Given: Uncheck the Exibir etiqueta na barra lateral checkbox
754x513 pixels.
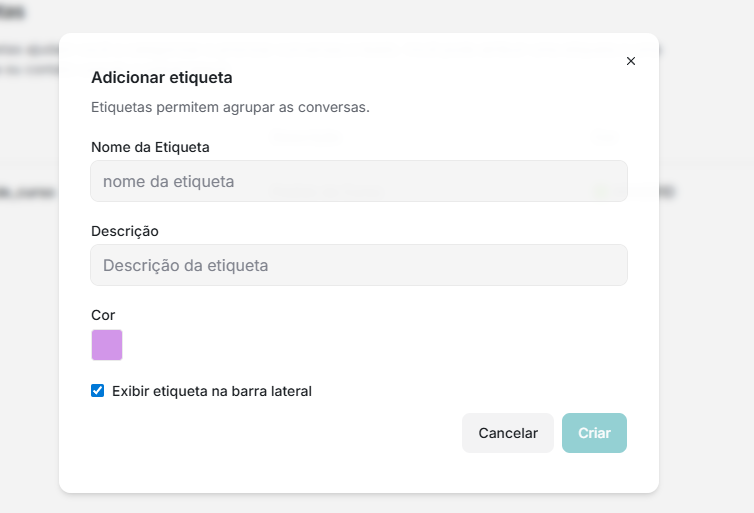Looking at the screenshot, I should coord(98,391).
